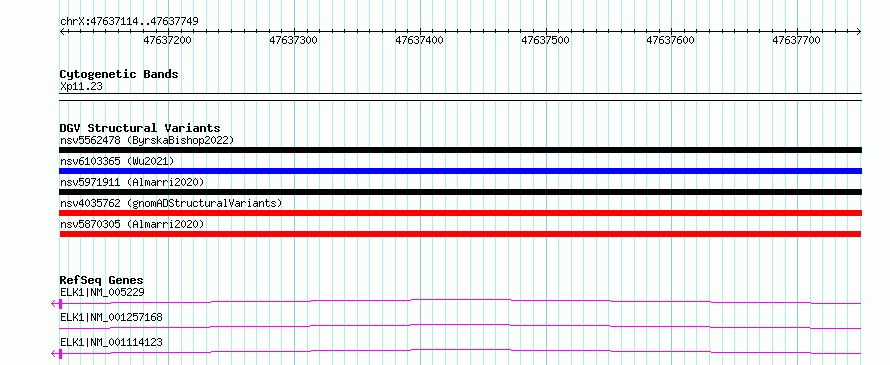Screen dimensions: 890x365
Task: Select the chrX:47637114..47637749 region label
Action: tap(129, 21)
